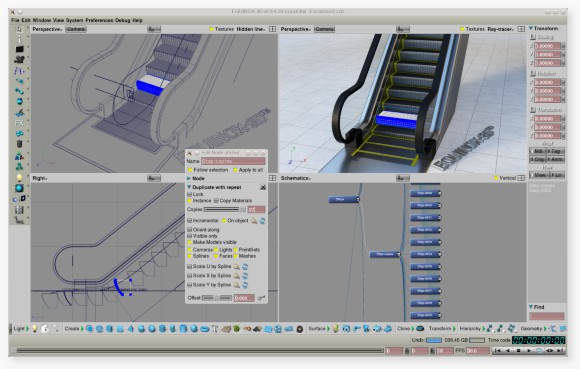
Task: Click the Offset slider
Action: tap(217, 298)
